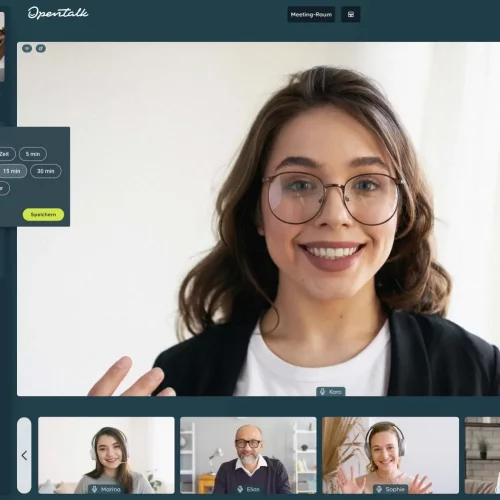Image resolution: width=500 pixels, height=500 pixels.
Task: Select the 5 min duration option
Action: click(x=33, y=154)
